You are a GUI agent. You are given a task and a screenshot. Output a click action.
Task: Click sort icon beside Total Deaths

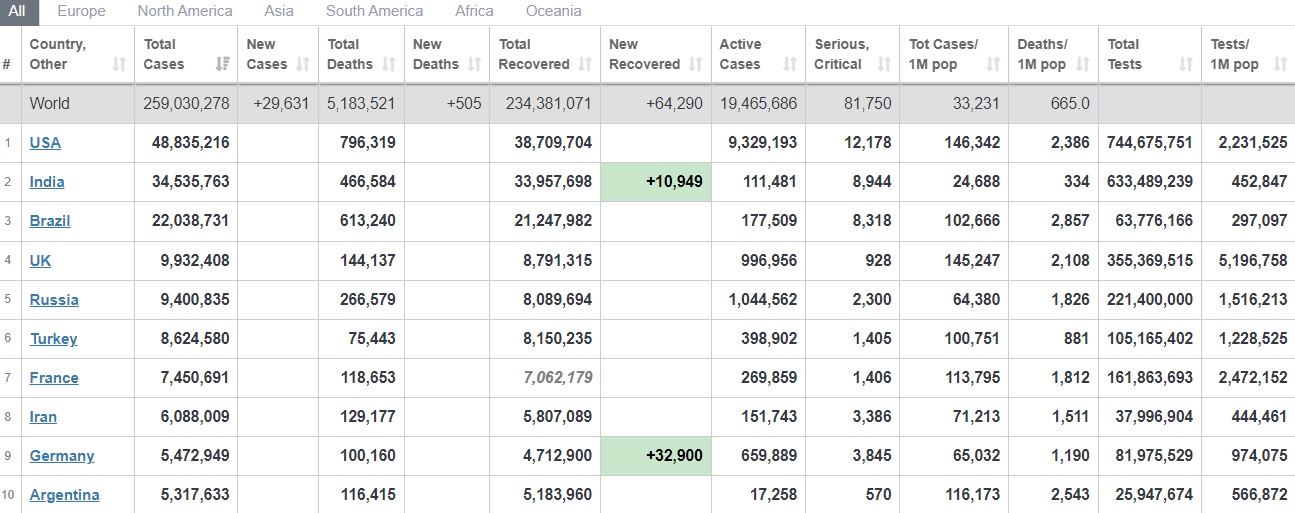389,65
